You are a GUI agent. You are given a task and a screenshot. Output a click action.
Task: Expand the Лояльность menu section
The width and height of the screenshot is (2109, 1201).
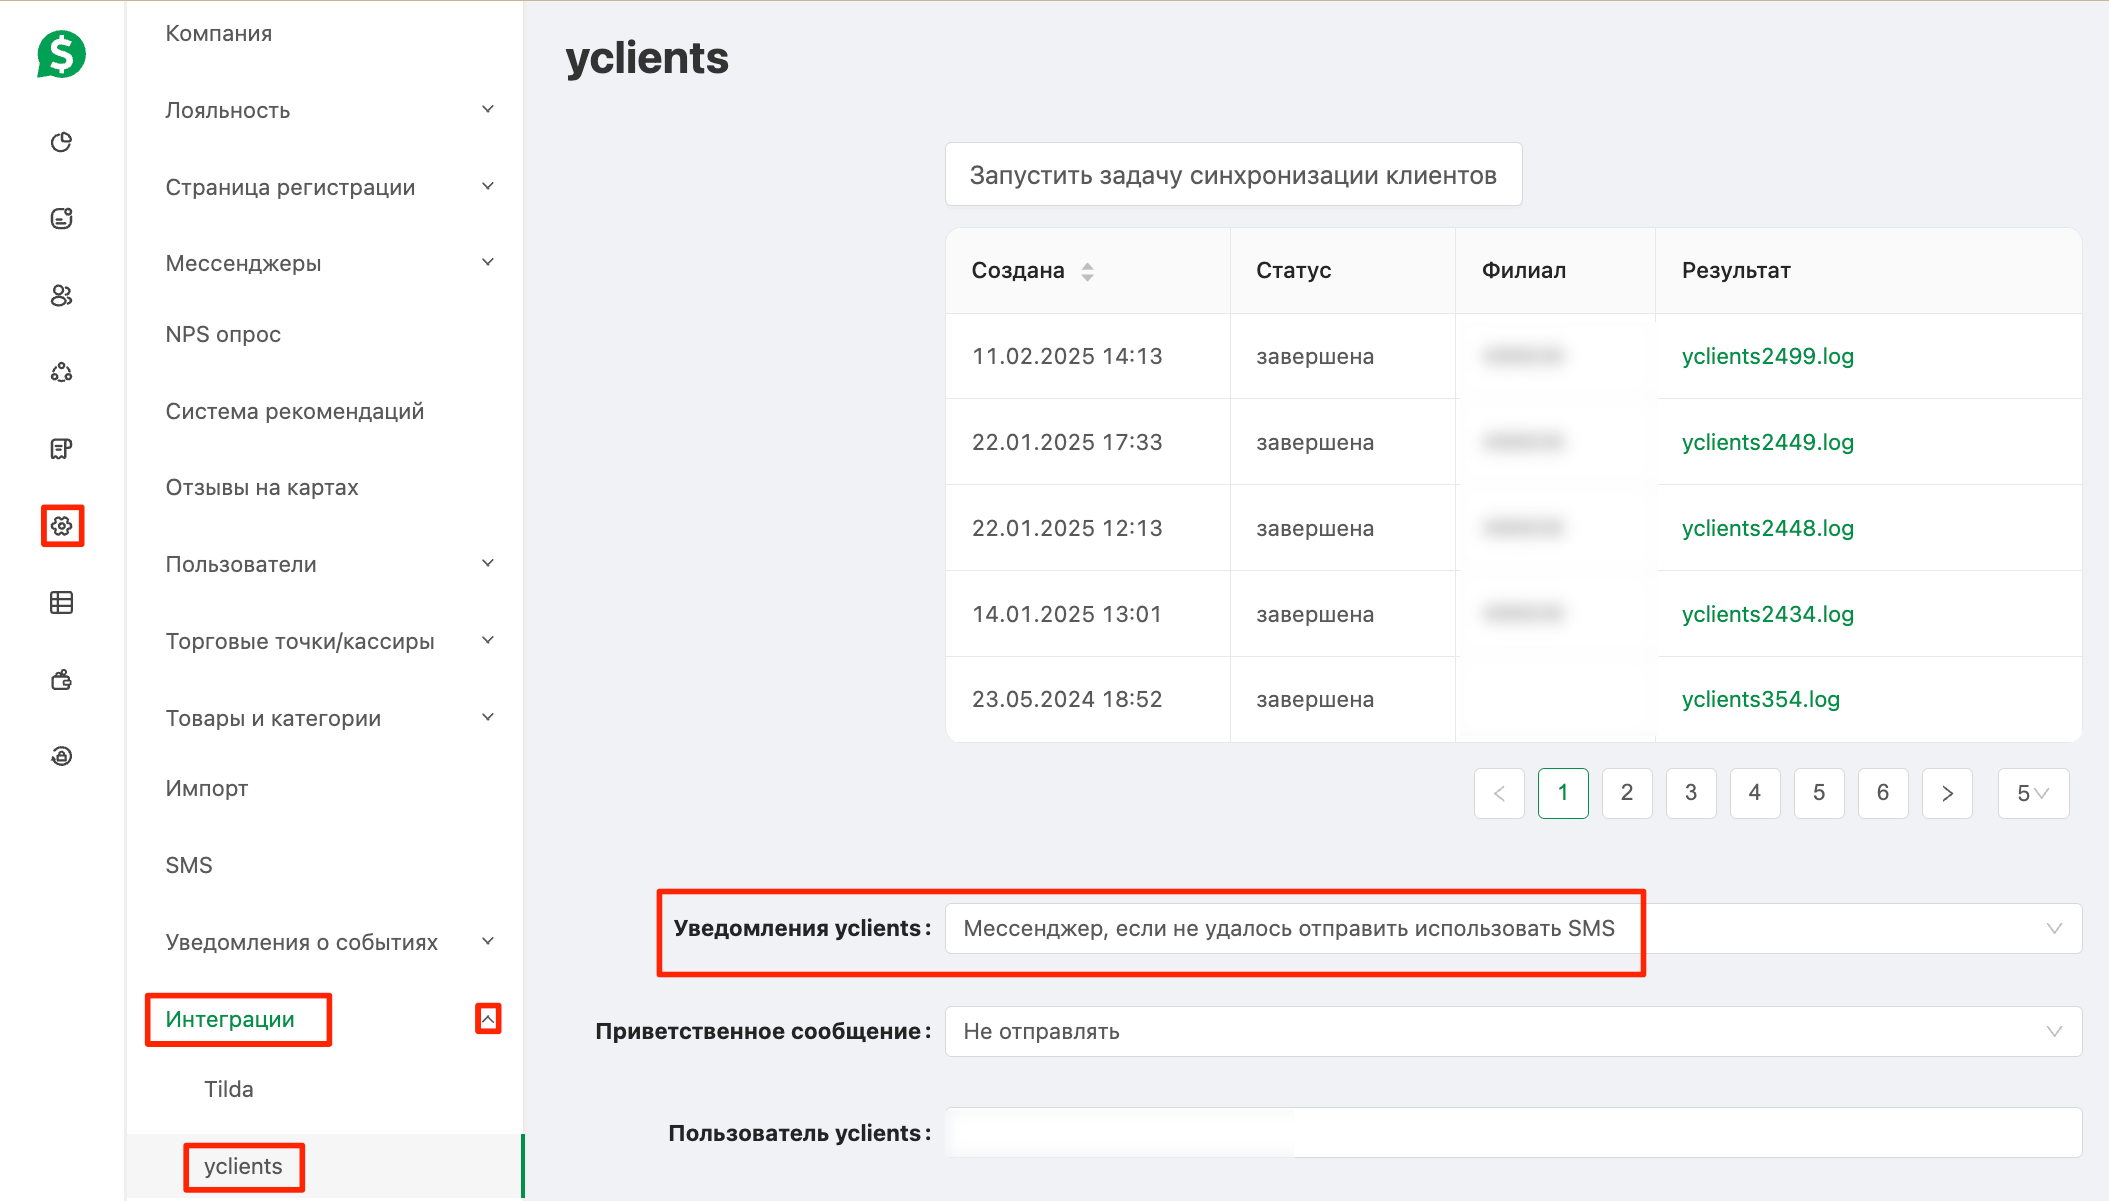click(x=329, y=110)
